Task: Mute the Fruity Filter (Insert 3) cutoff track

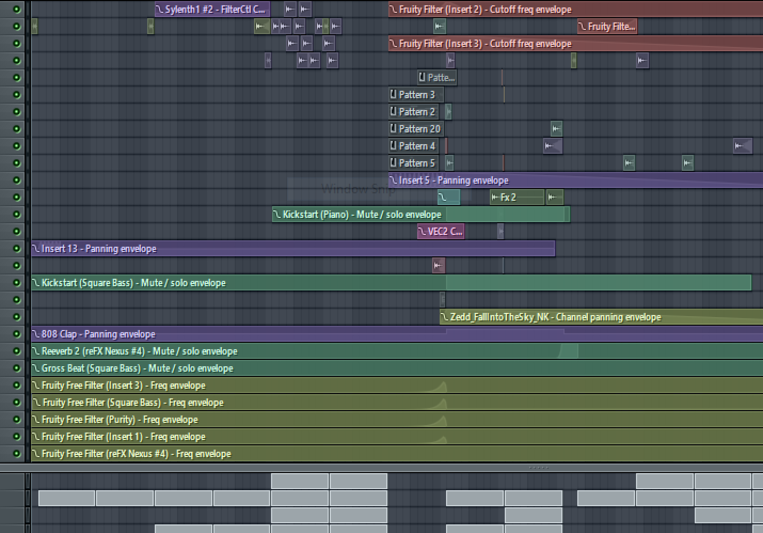Action: (x=17, y=43)
